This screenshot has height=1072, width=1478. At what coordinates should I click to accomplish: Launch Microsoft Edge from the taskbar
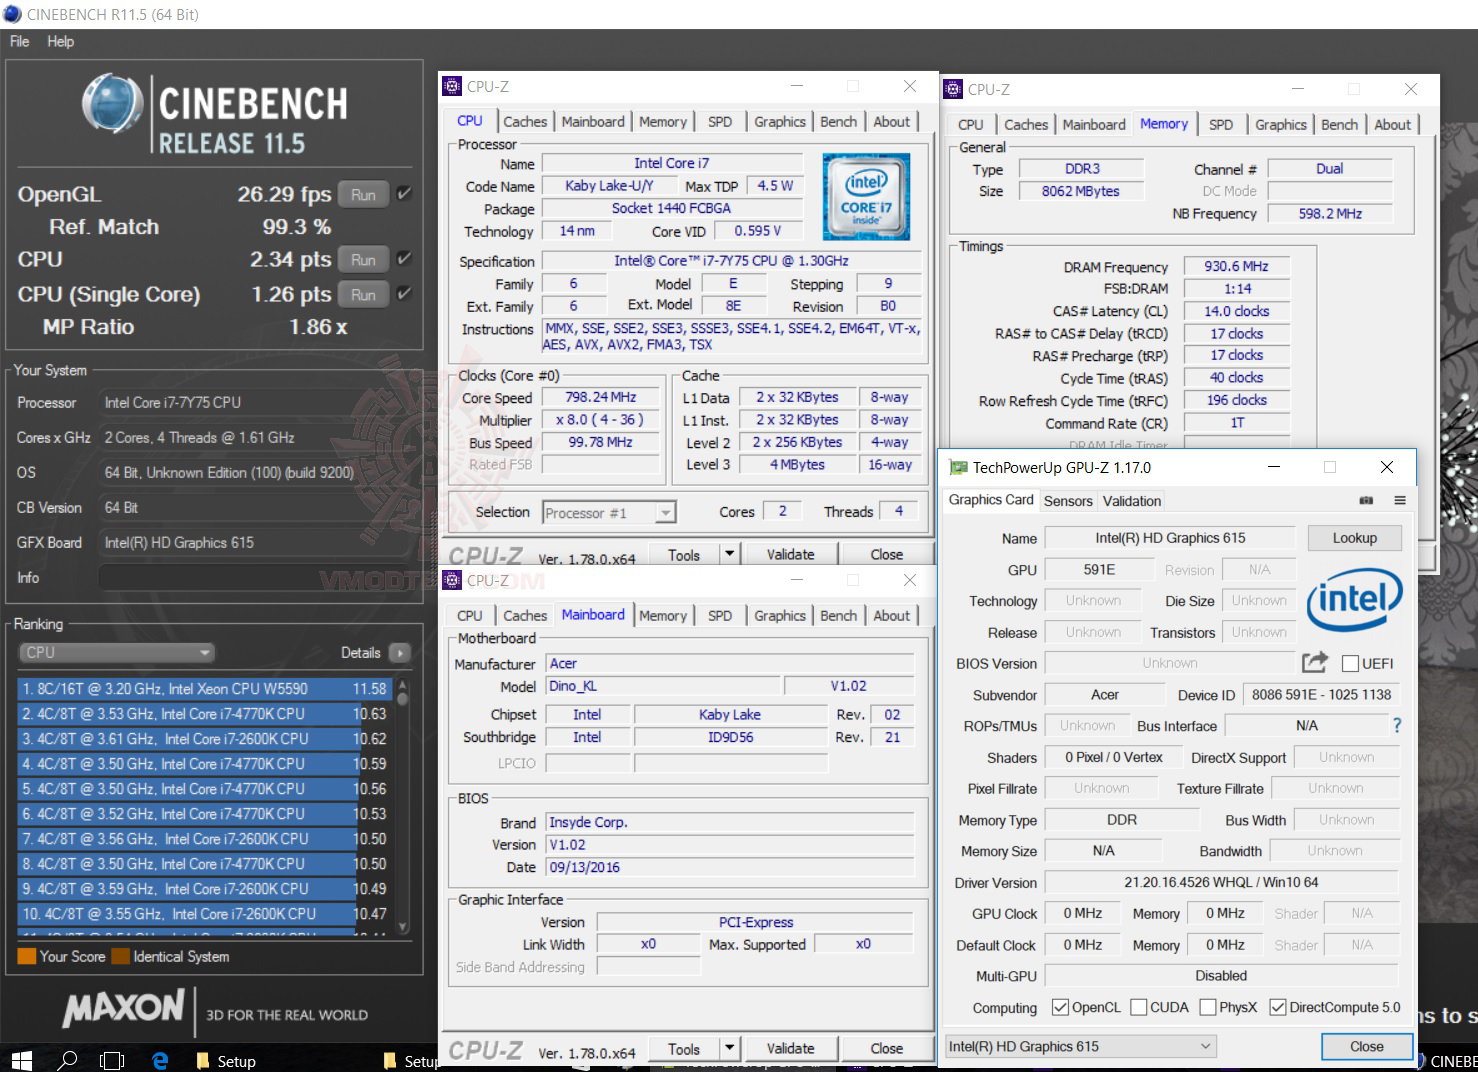tap(160, 1060)
